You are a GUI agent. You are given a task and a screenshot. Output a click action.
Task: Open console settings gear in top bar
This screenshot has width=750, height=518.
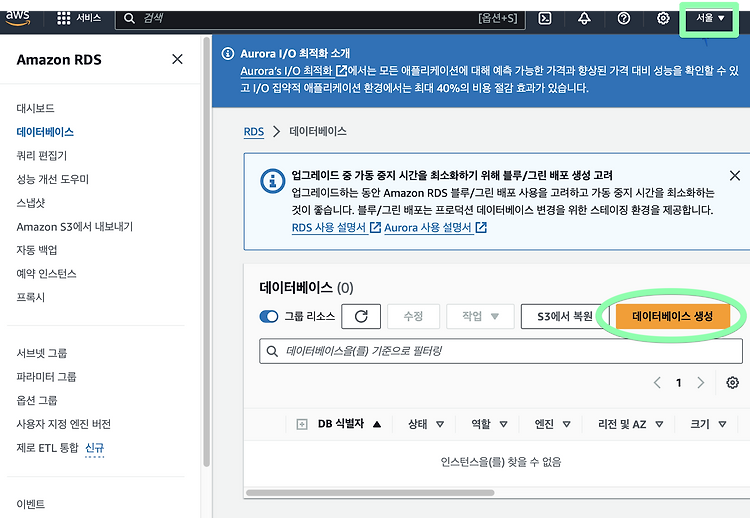663,19
